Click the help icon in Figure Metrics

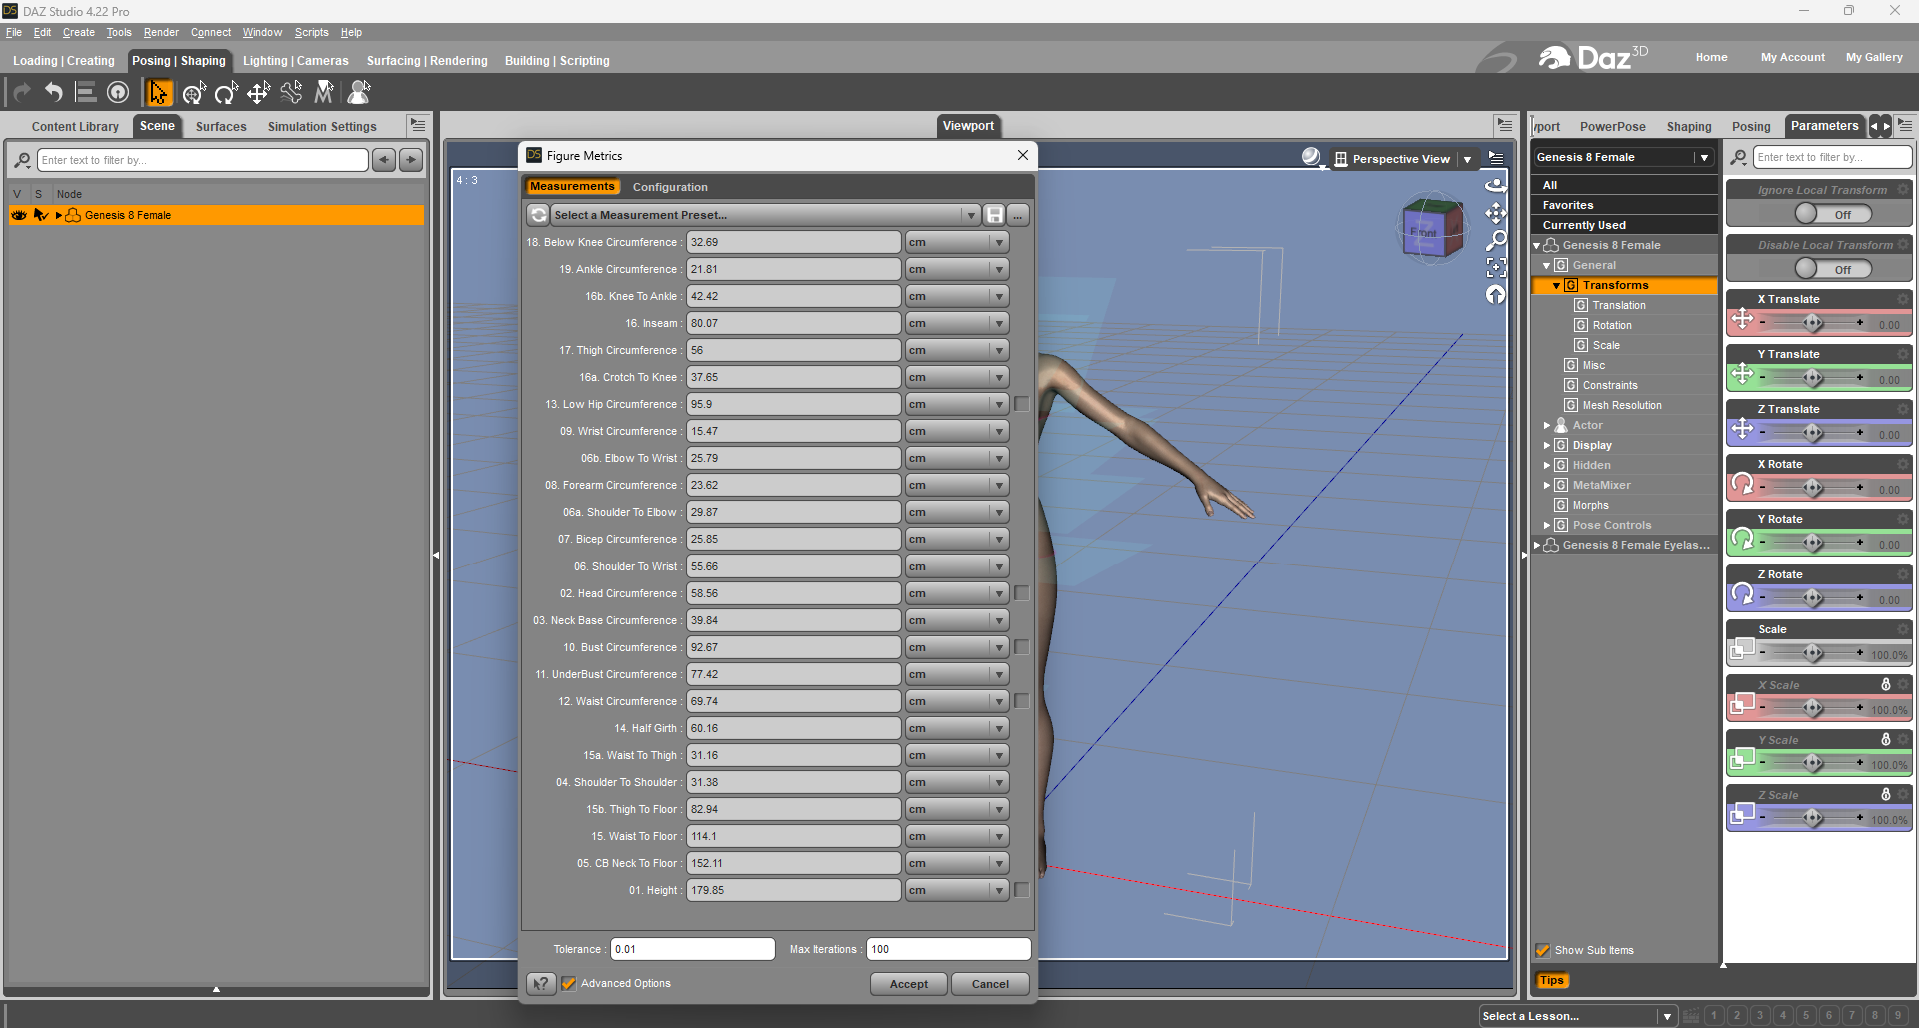pos(541,984)
